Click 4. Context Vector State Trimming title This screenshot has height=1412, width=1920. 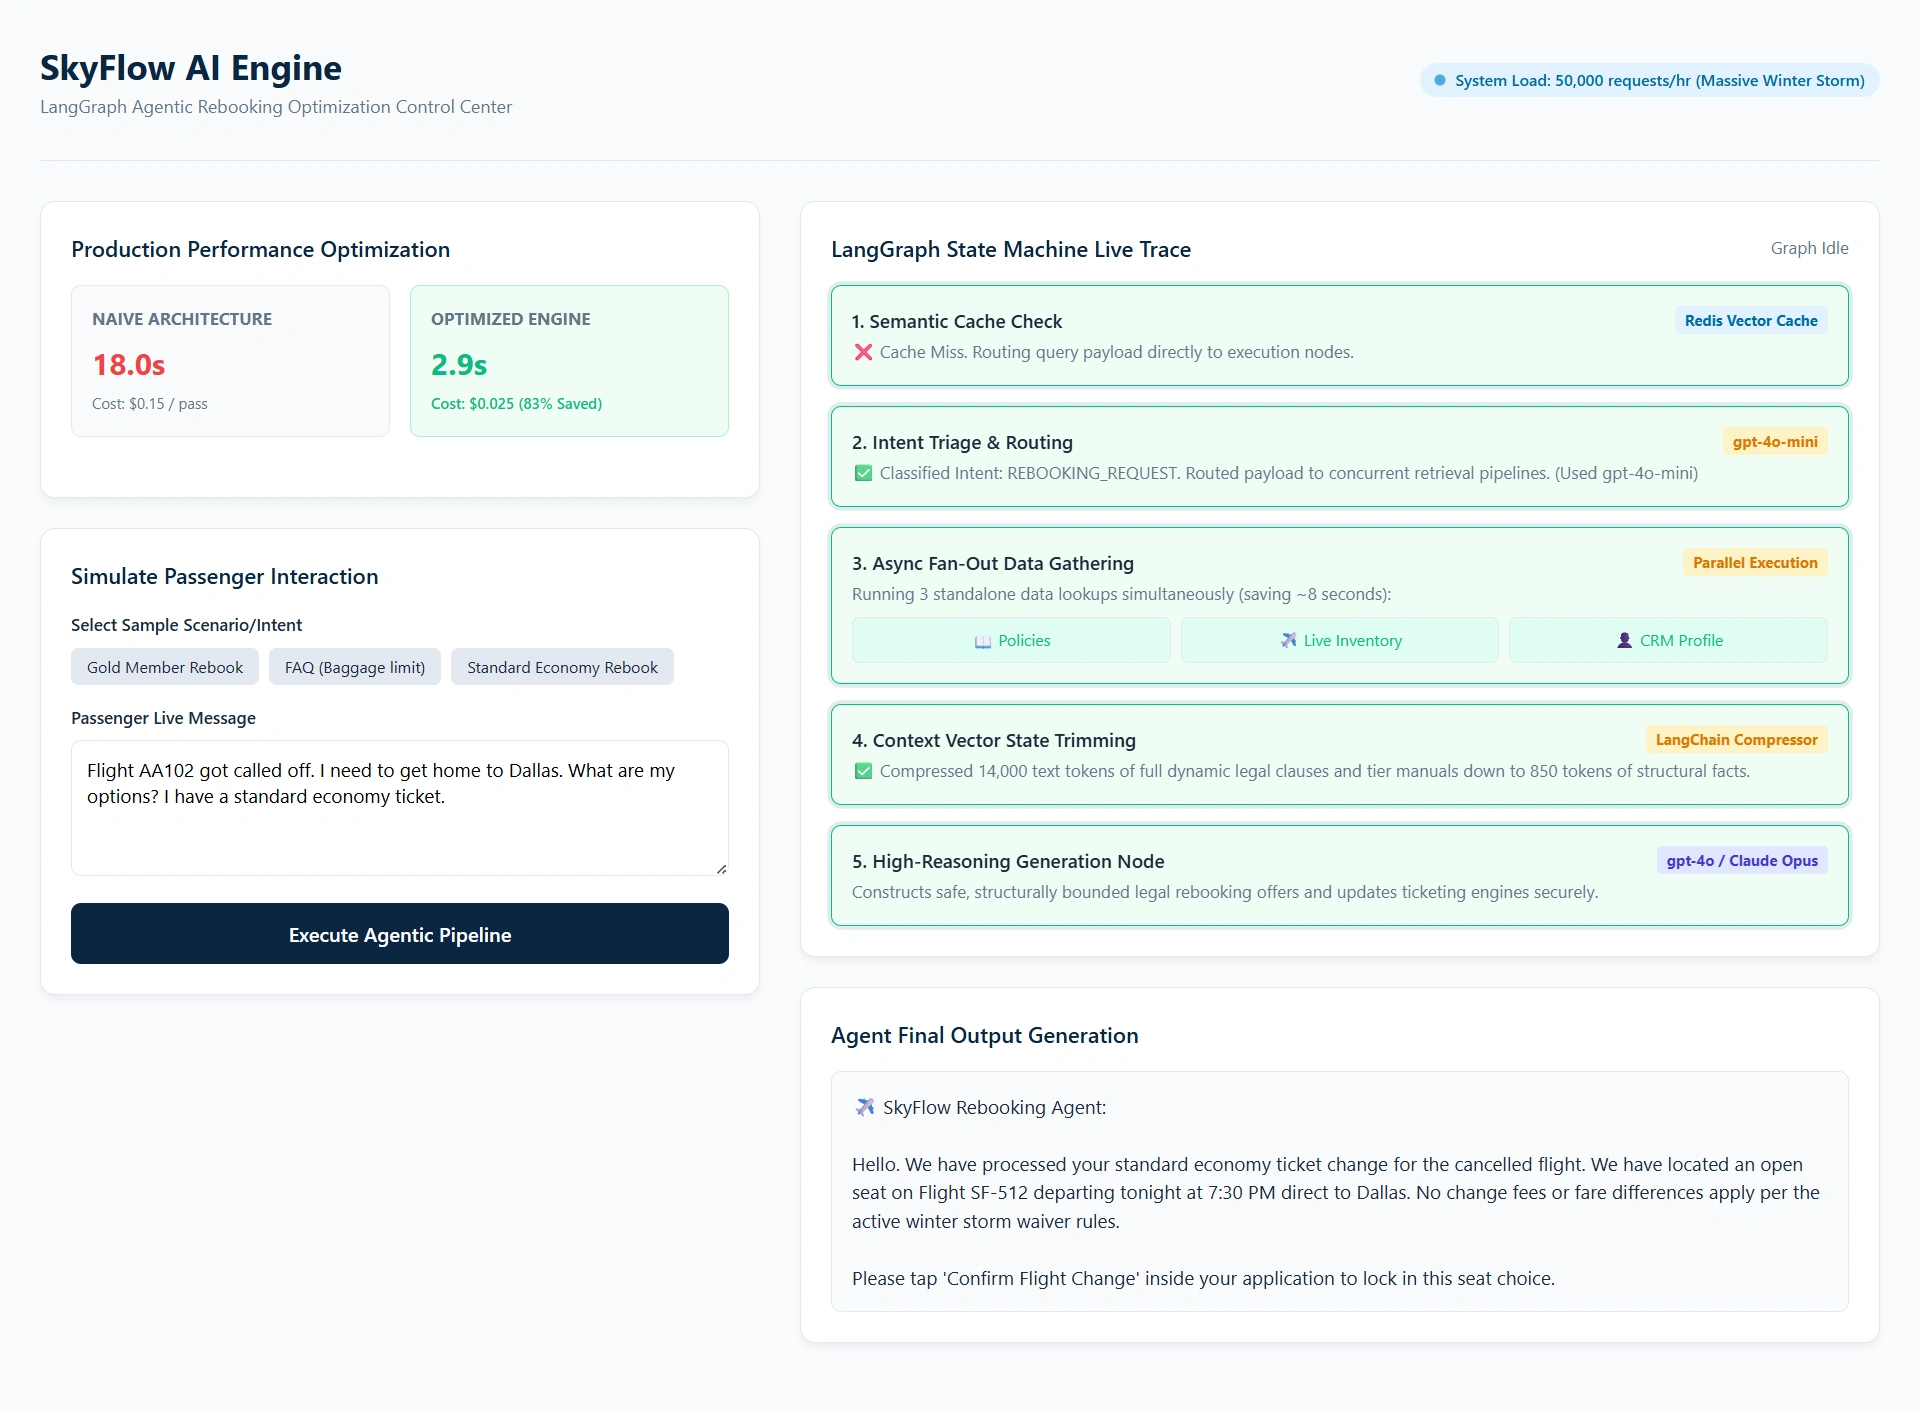pos(994,740)
